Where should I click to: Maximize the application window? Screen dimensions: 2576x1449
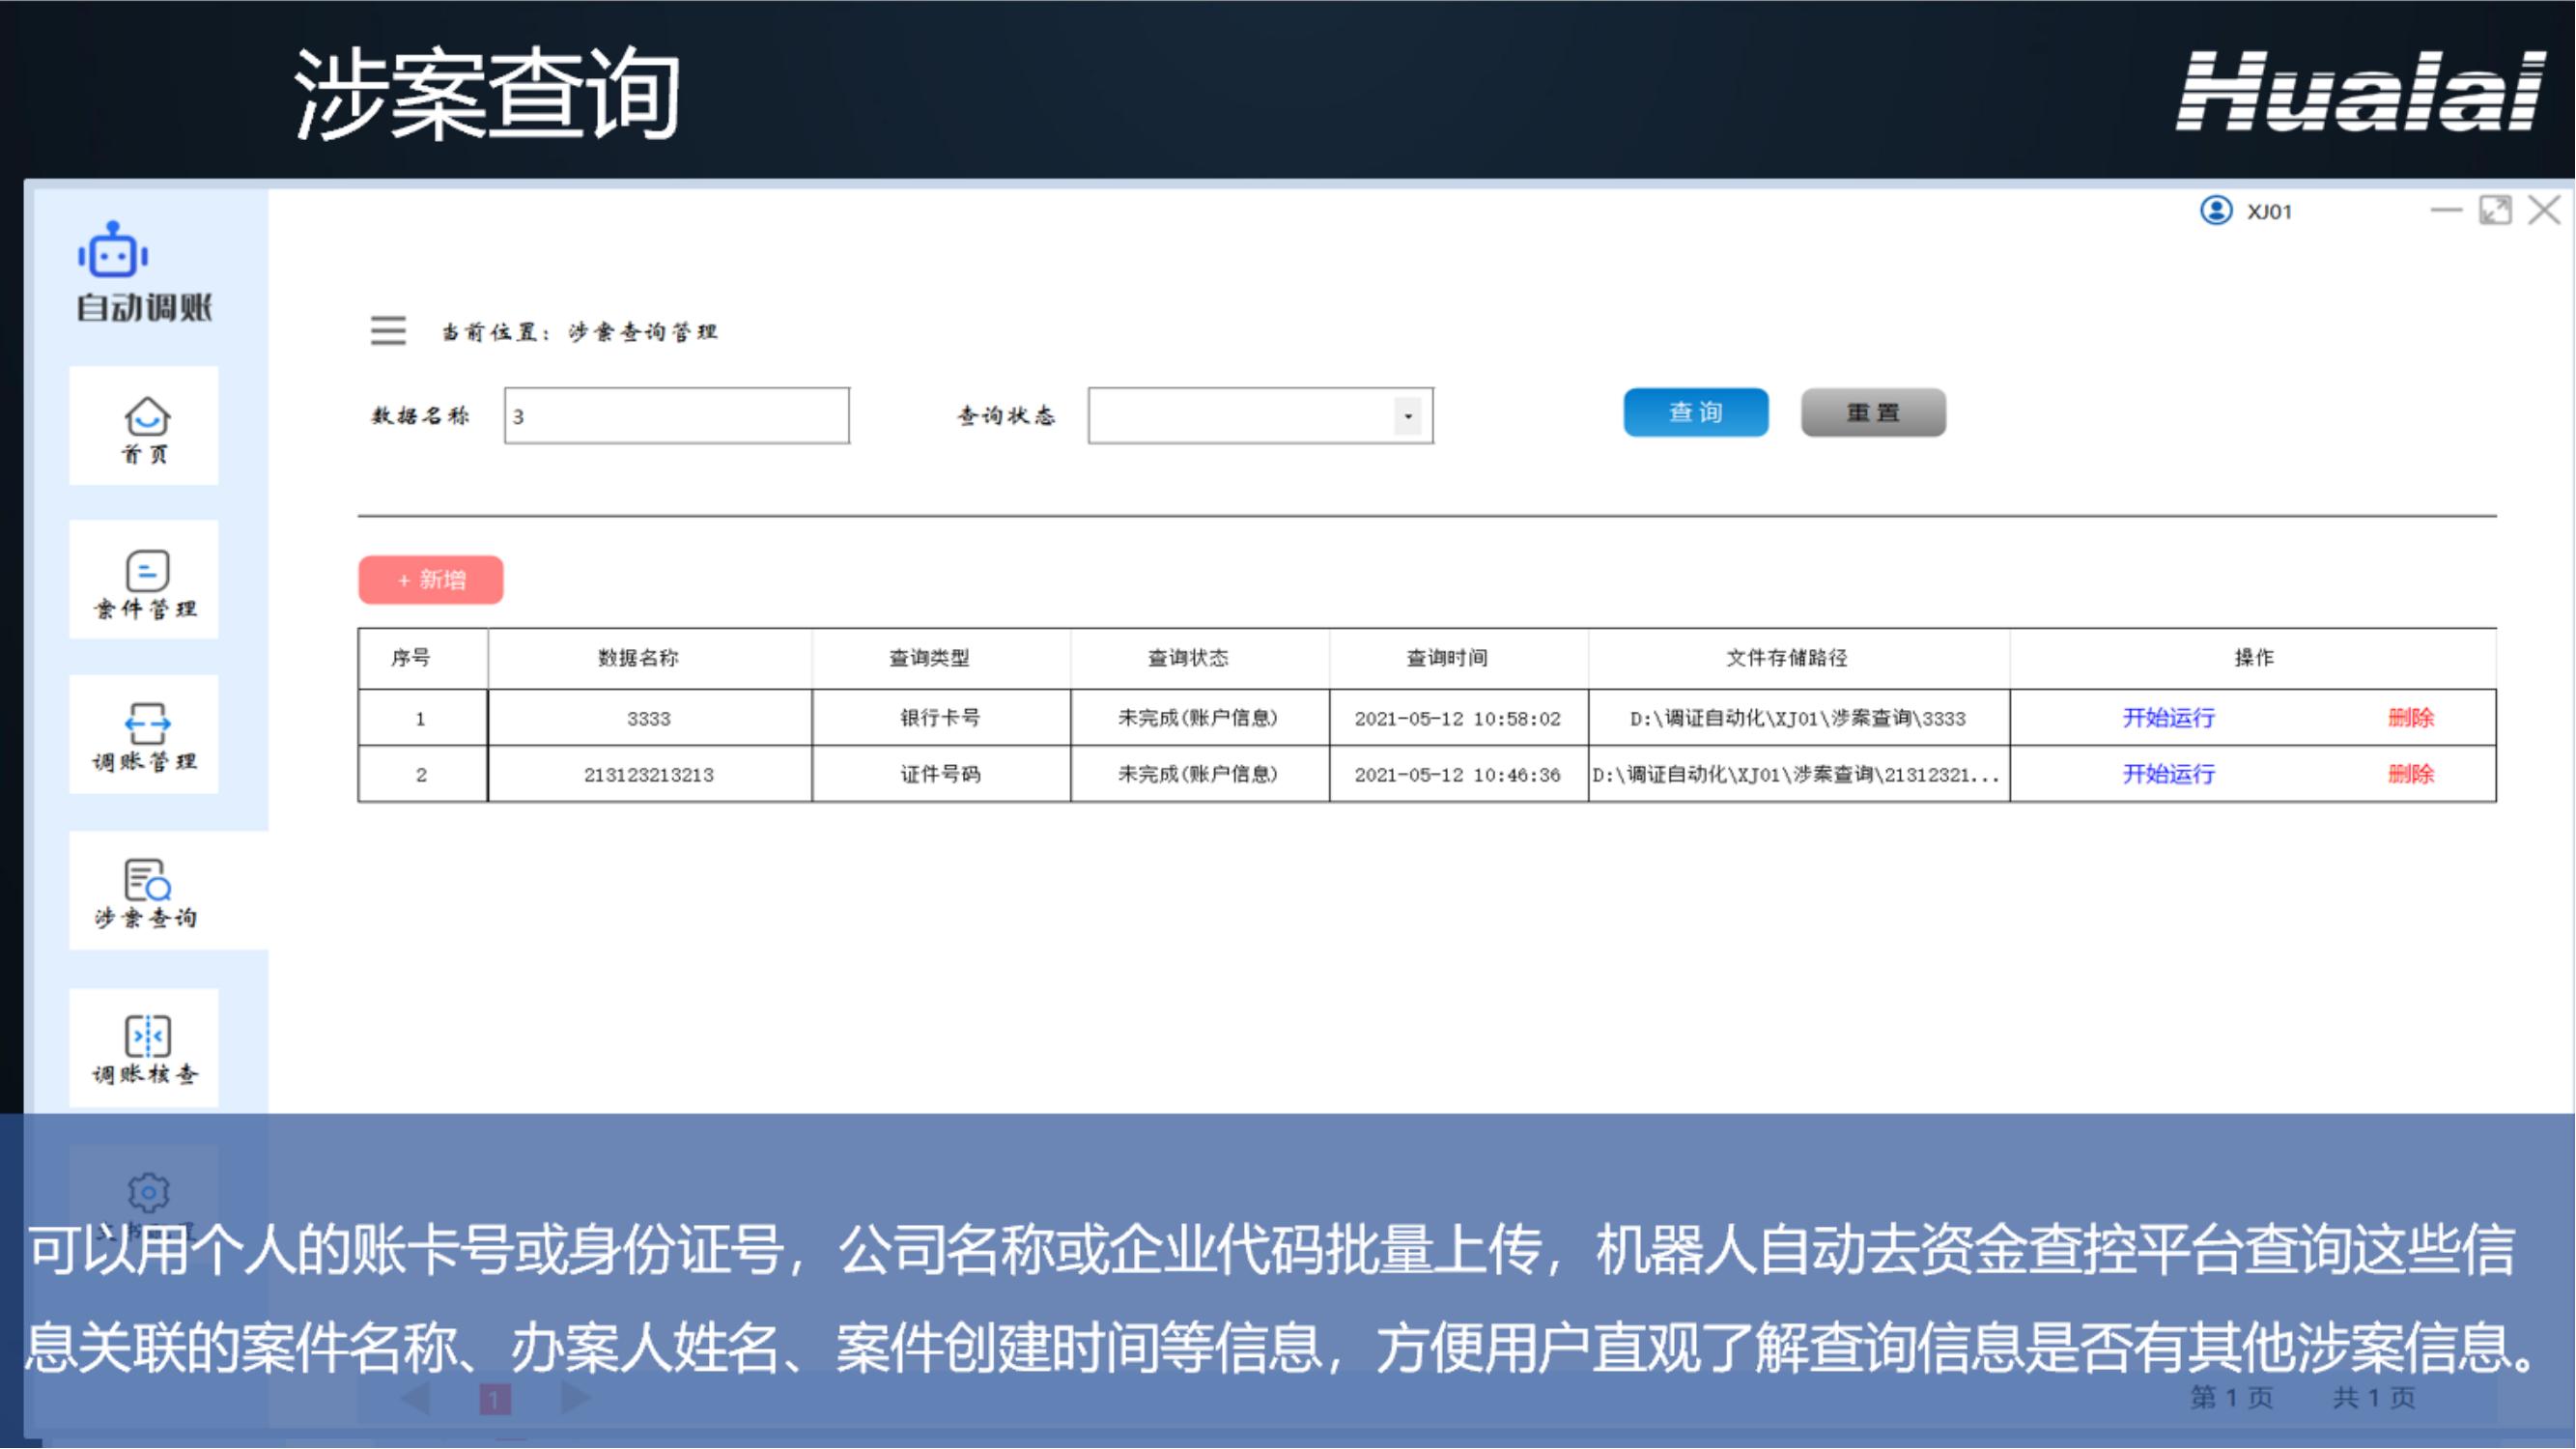coord(2495,210)
